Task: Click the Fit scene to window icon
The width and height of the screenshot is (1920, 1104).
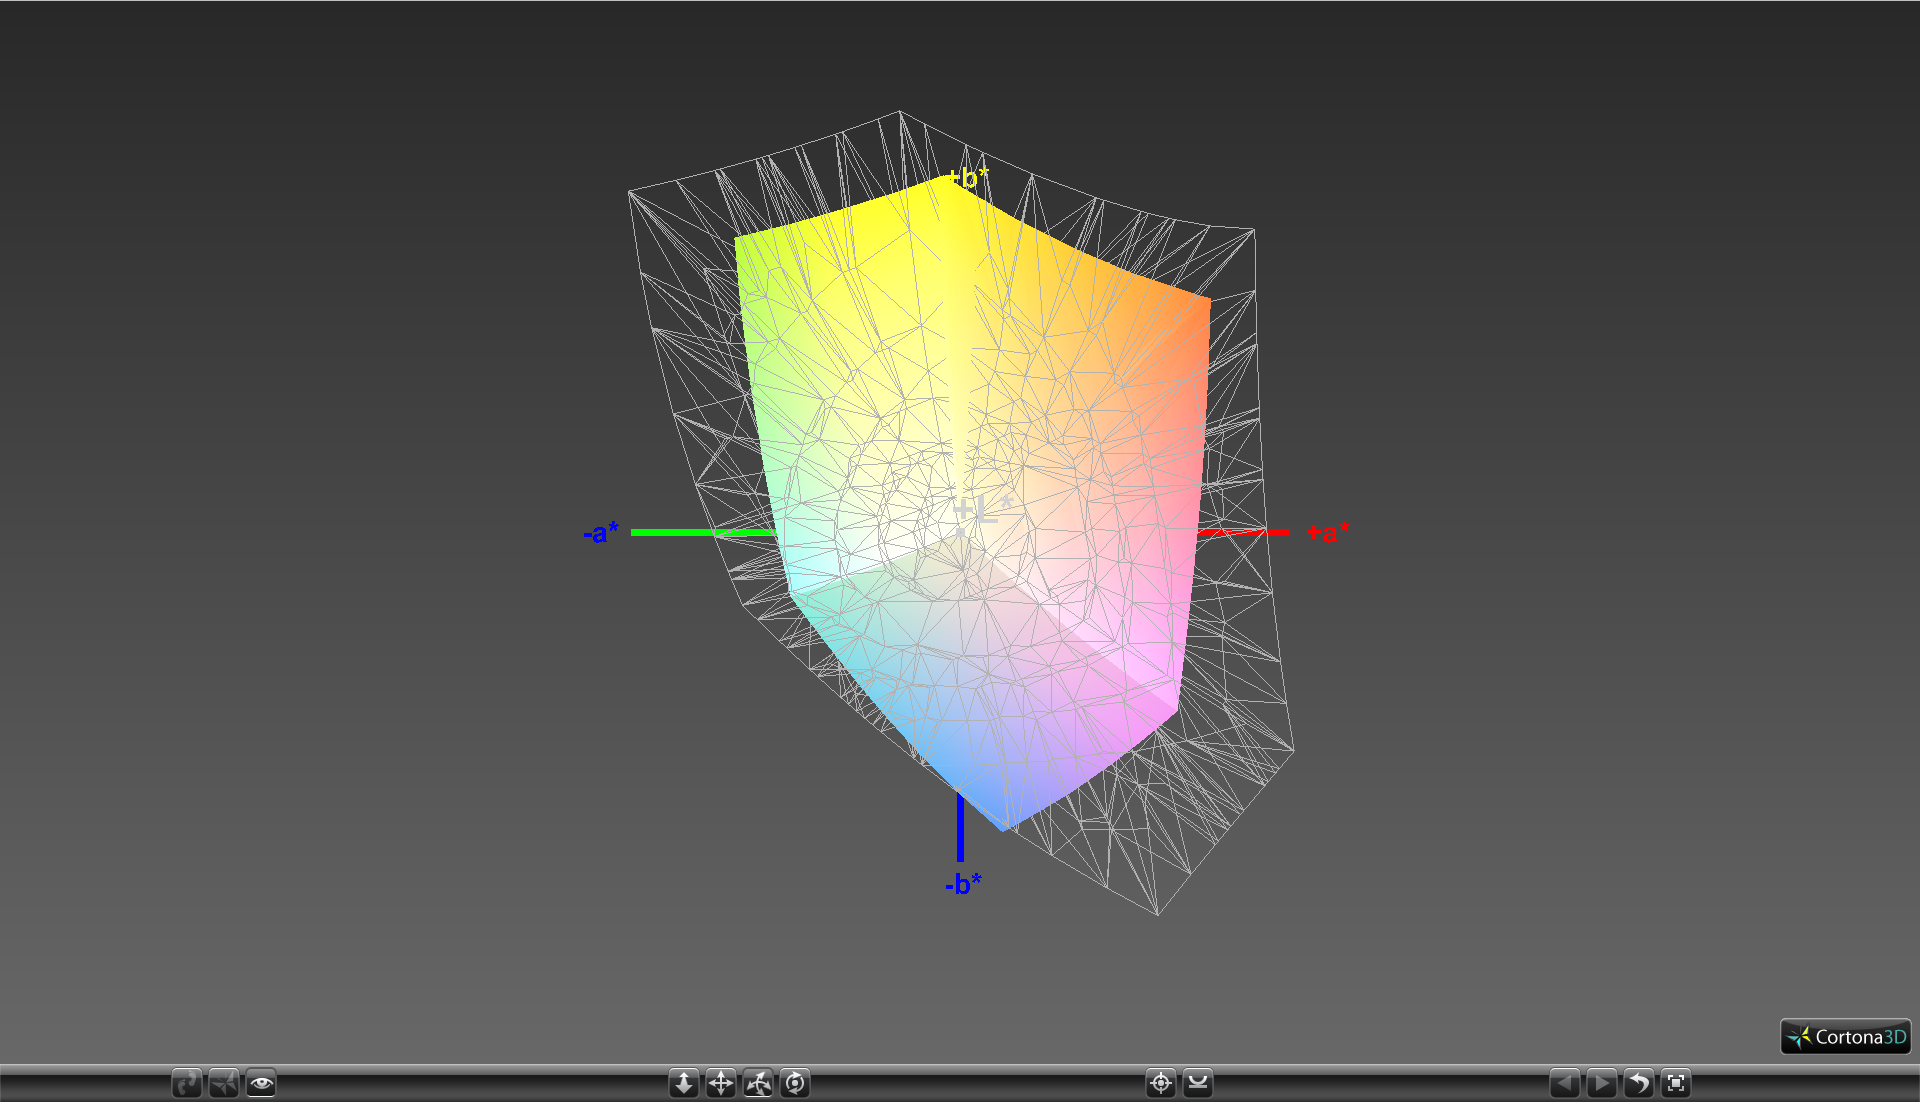Action: pyautogui.click(x=1676, y=1084)
